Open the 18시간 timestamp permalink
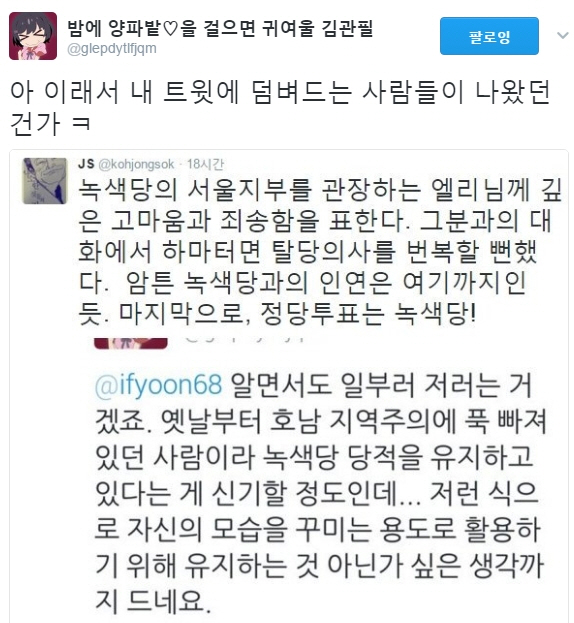 click(205, 164)
